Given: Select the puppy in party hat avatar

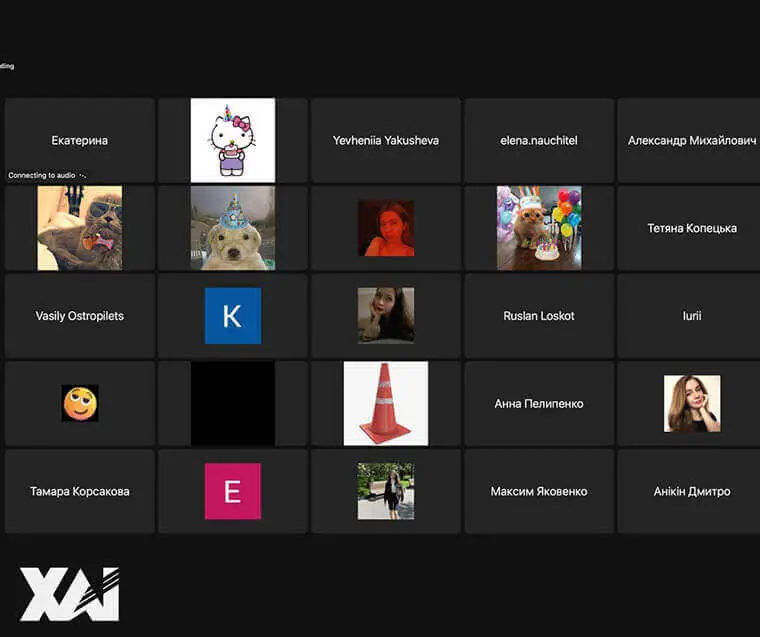Looking at the screenshot, I should point(232,228).
